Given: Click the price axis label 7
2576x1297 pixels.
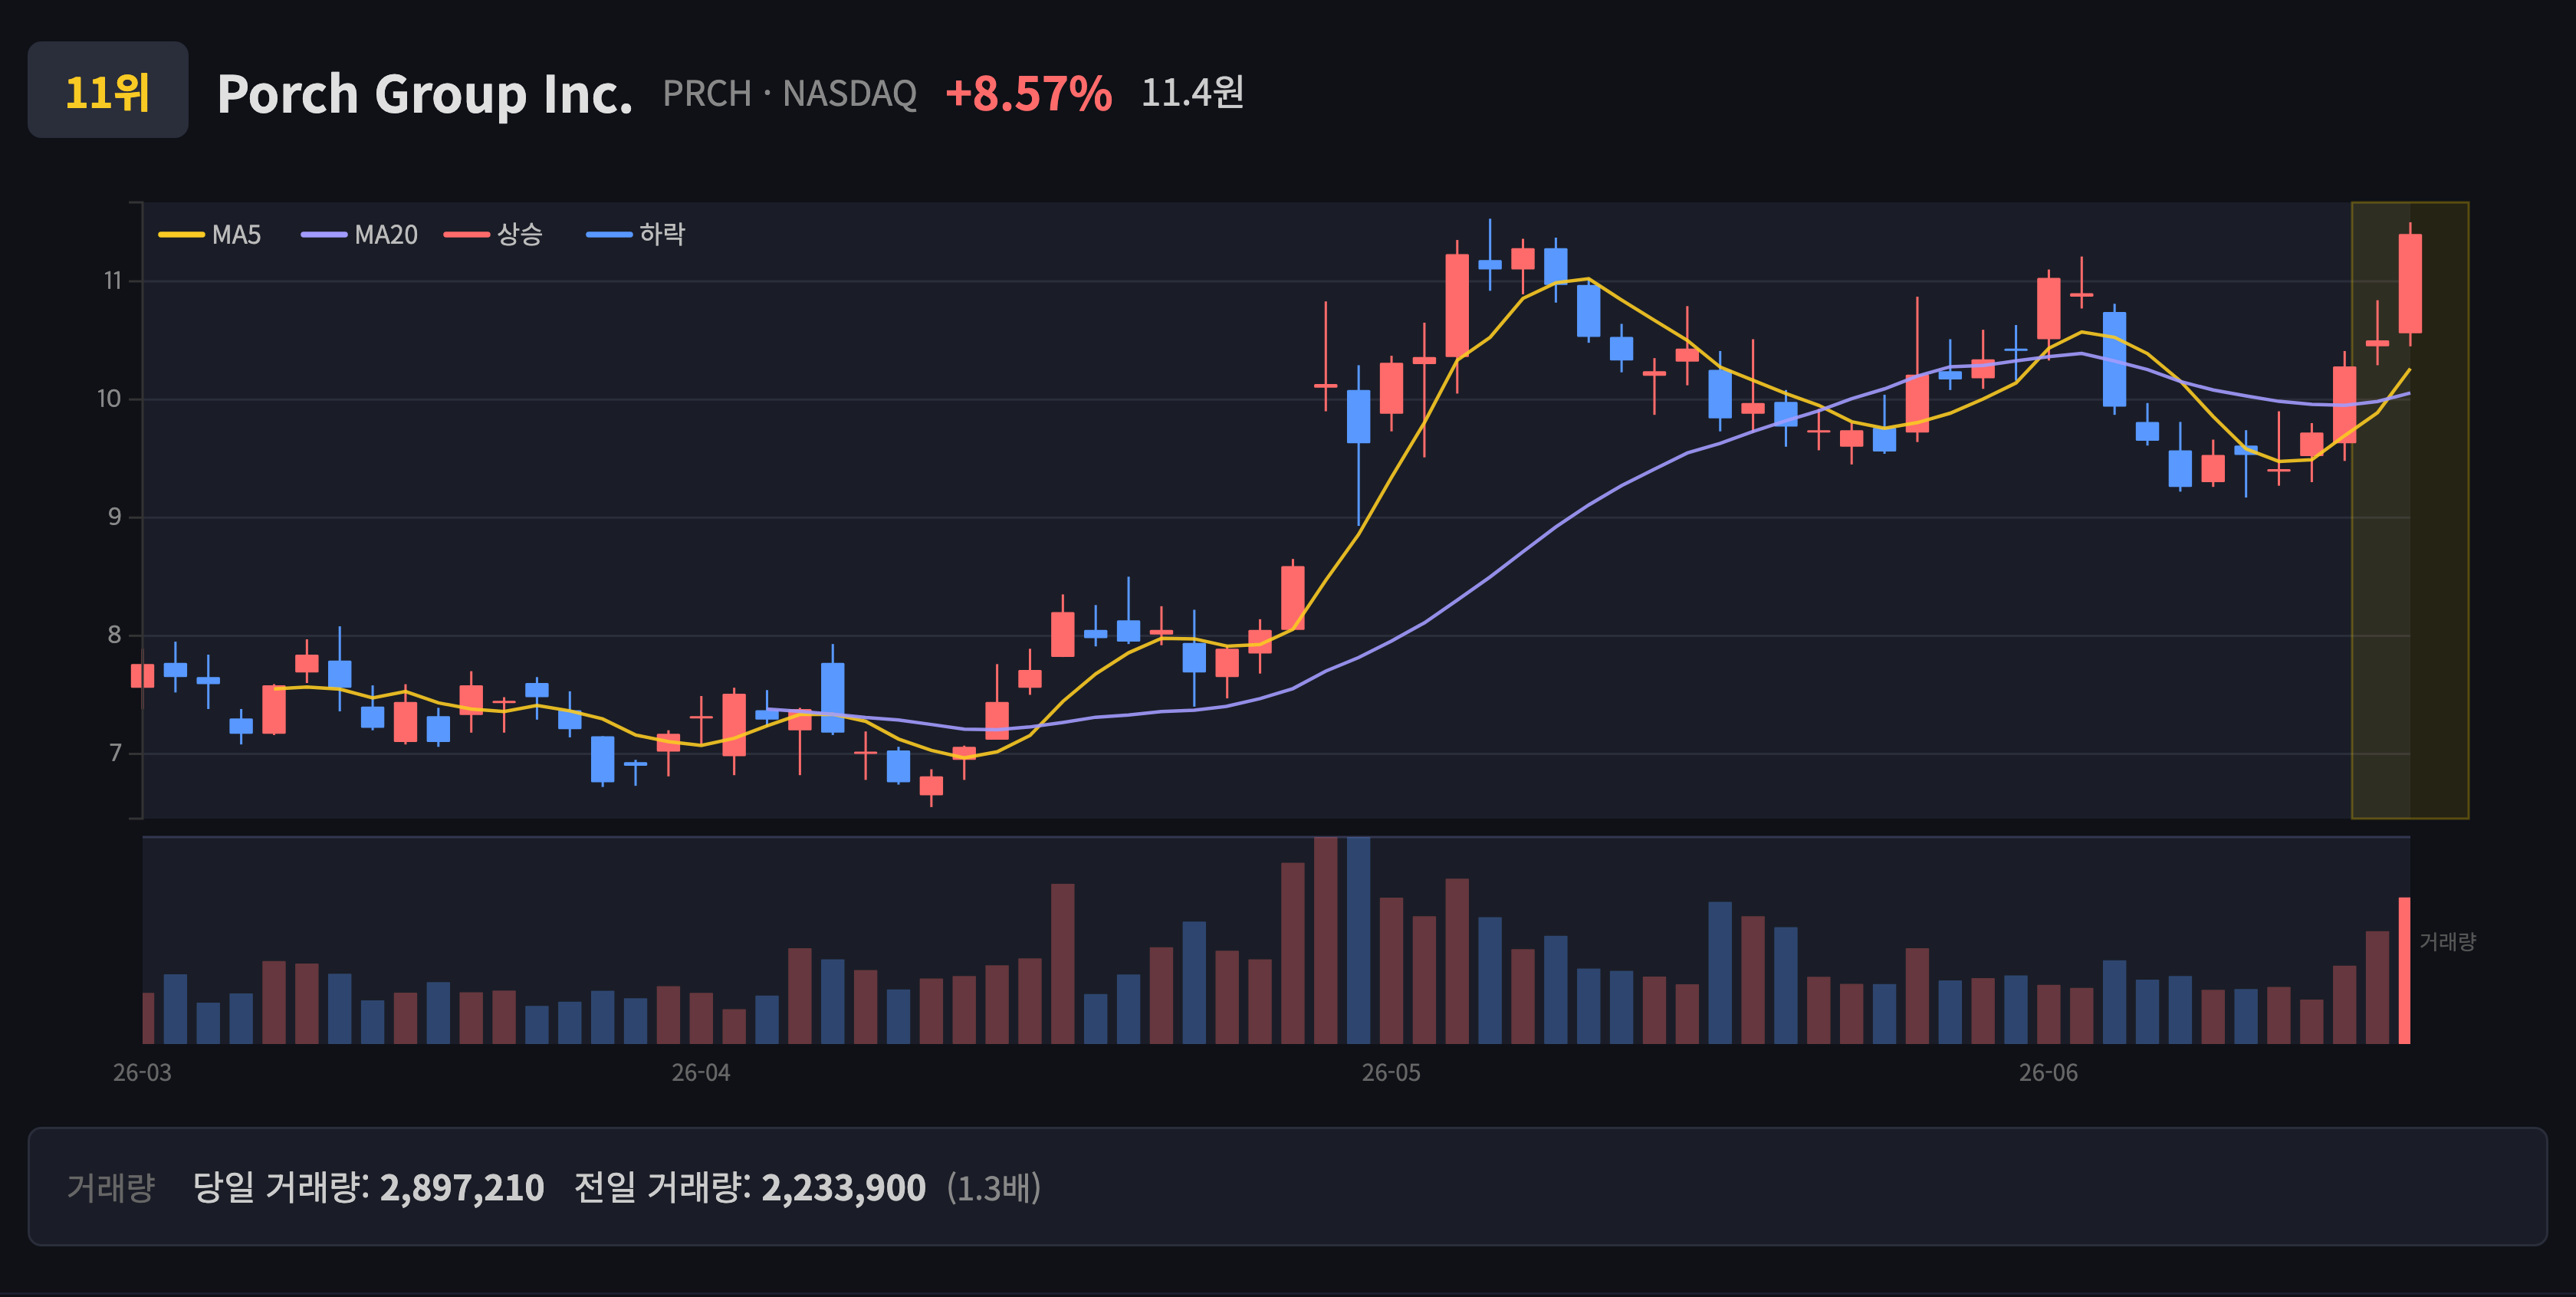Looking at the screenshot, I should (115, 753).
